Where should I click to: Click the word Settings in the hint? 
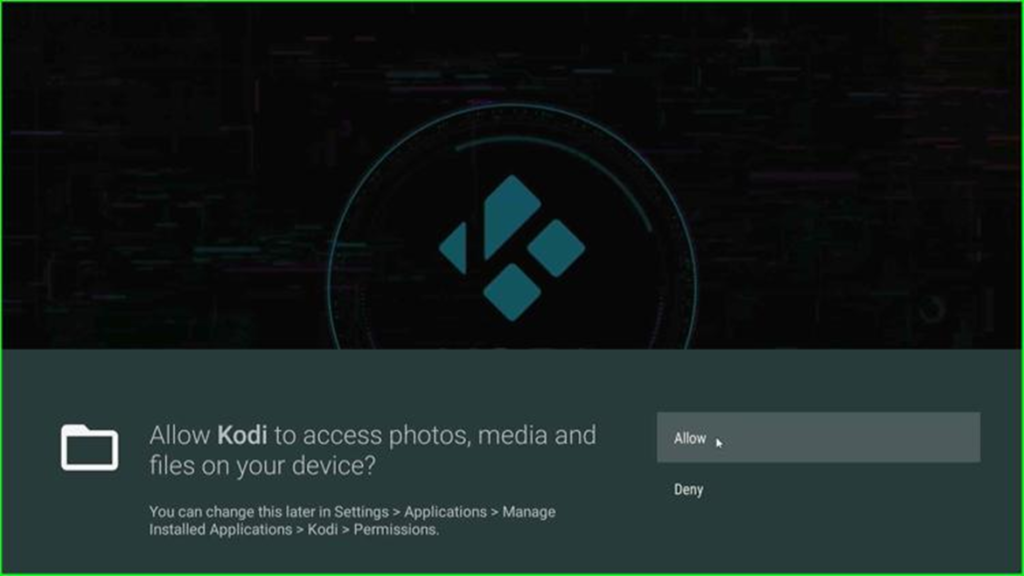361,512
